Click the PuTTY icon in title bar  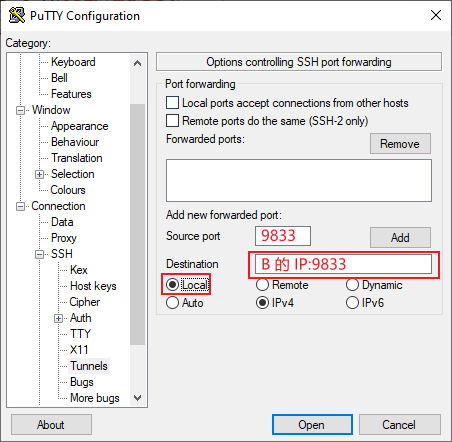tap(17, 15)
